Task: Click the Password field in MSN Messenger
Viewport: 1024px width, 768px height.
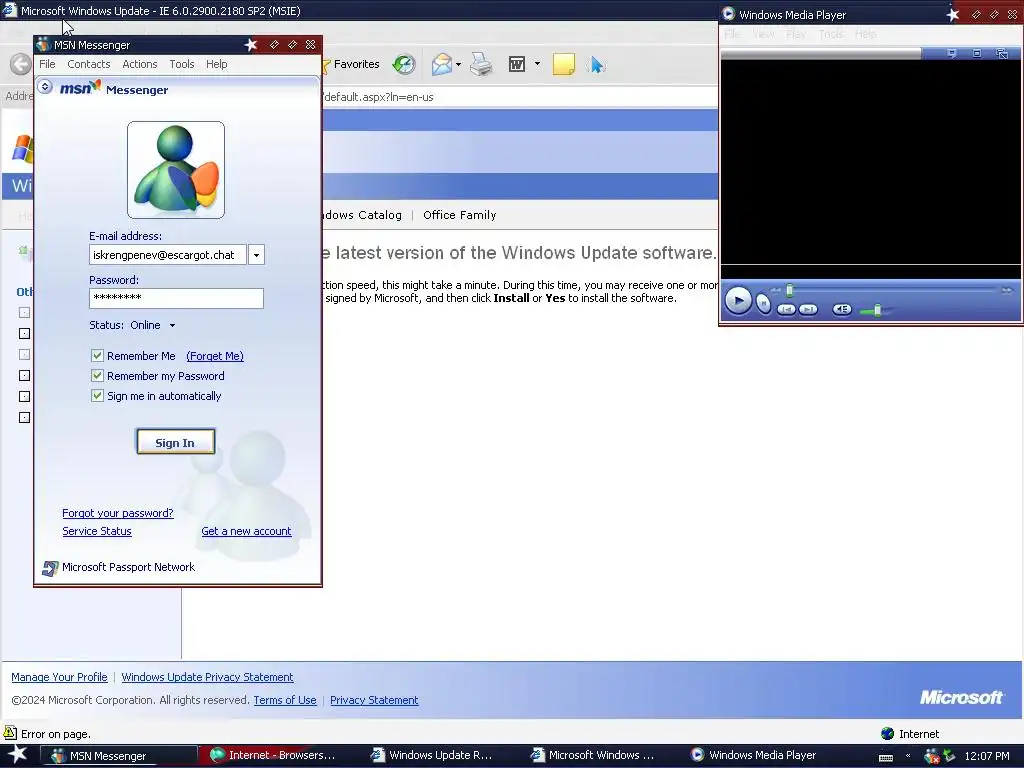Action: click(176, 298)
